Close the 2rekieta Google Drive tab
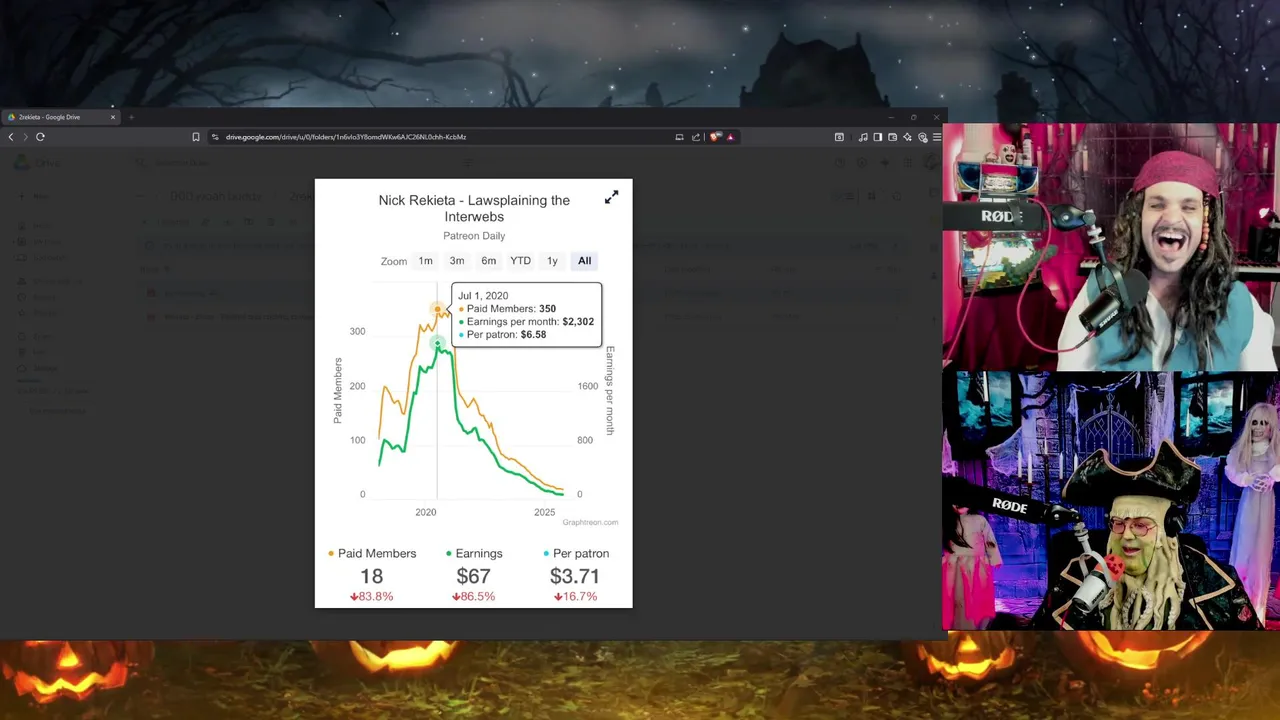 113,117
